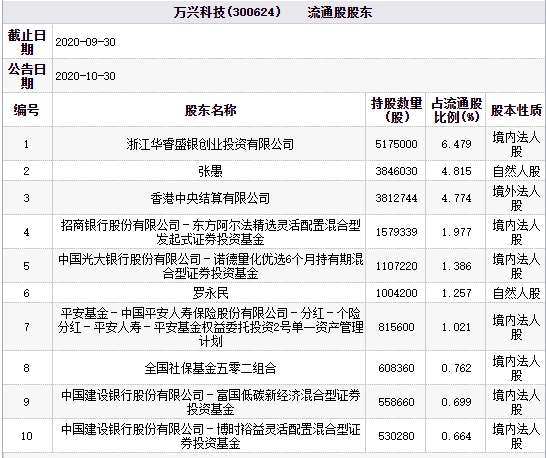546x458 pixels.
Task: Select 中国光大银行 诺德量化优选 fund name
Action: (x=210, y=266)
